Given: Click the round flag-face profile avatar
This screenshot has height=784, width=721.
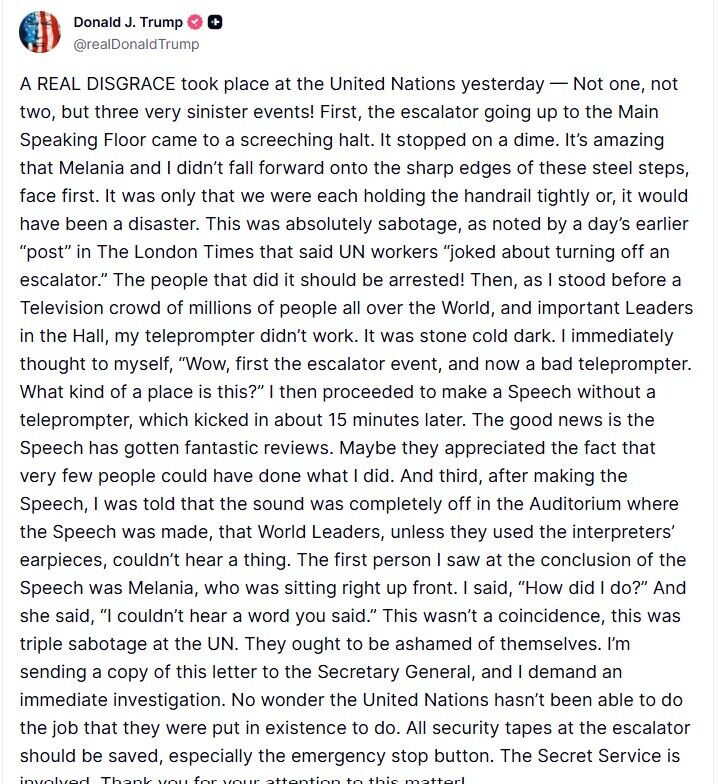Looking at the screenshot, I should coord(40,32).
